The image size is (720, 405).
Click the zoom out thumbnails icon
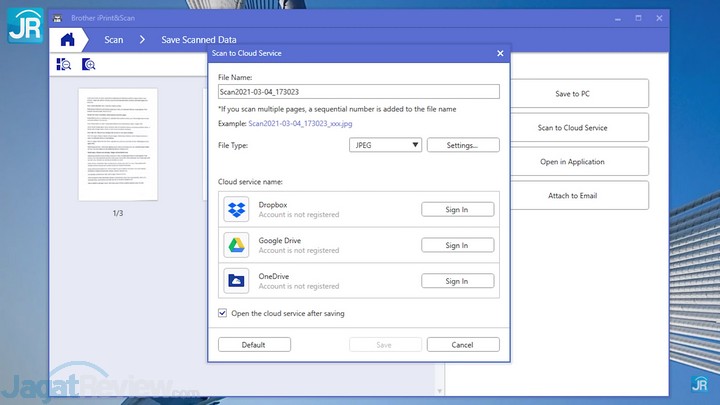[x=64, y=65]
